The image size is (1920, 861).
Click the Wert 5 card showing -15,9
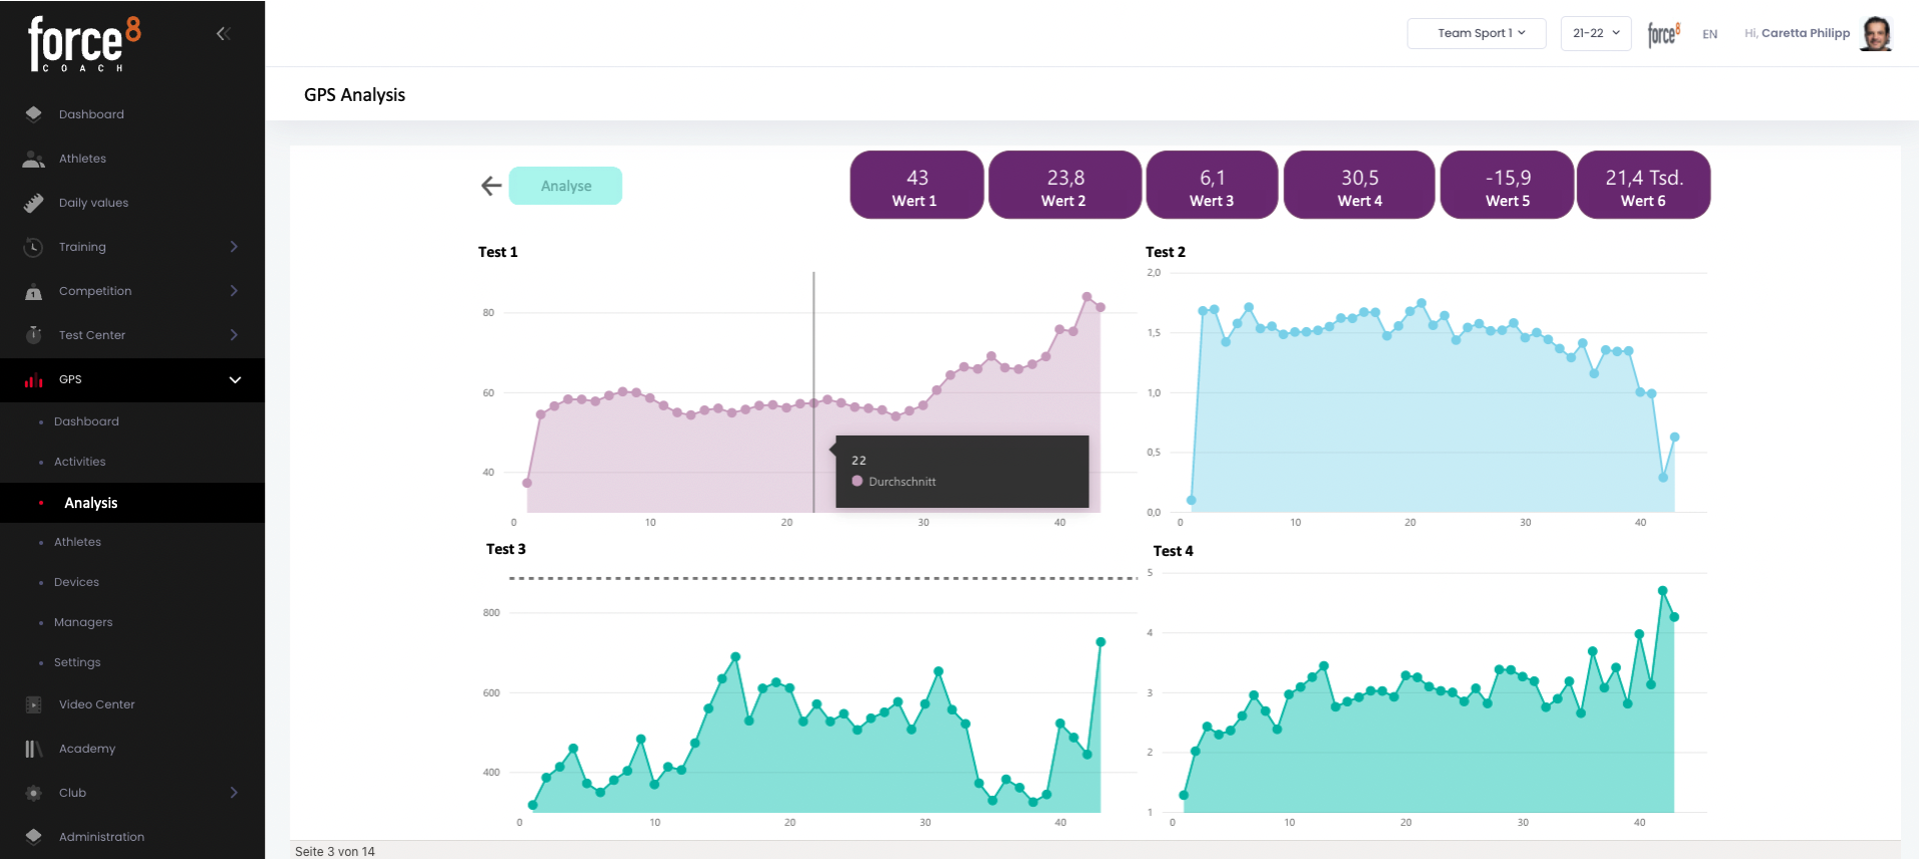coord(1507,185)
